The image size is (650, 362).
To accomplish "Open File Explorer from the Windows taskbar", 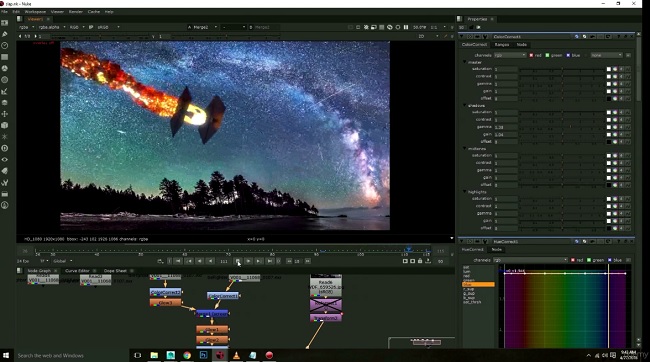I will coord(154,355).
